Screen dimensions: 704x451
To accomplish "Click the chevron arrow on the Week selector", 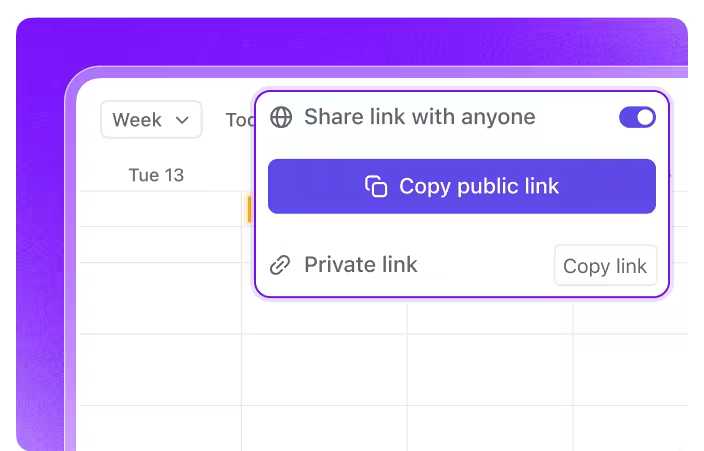I will coord(182,120).
